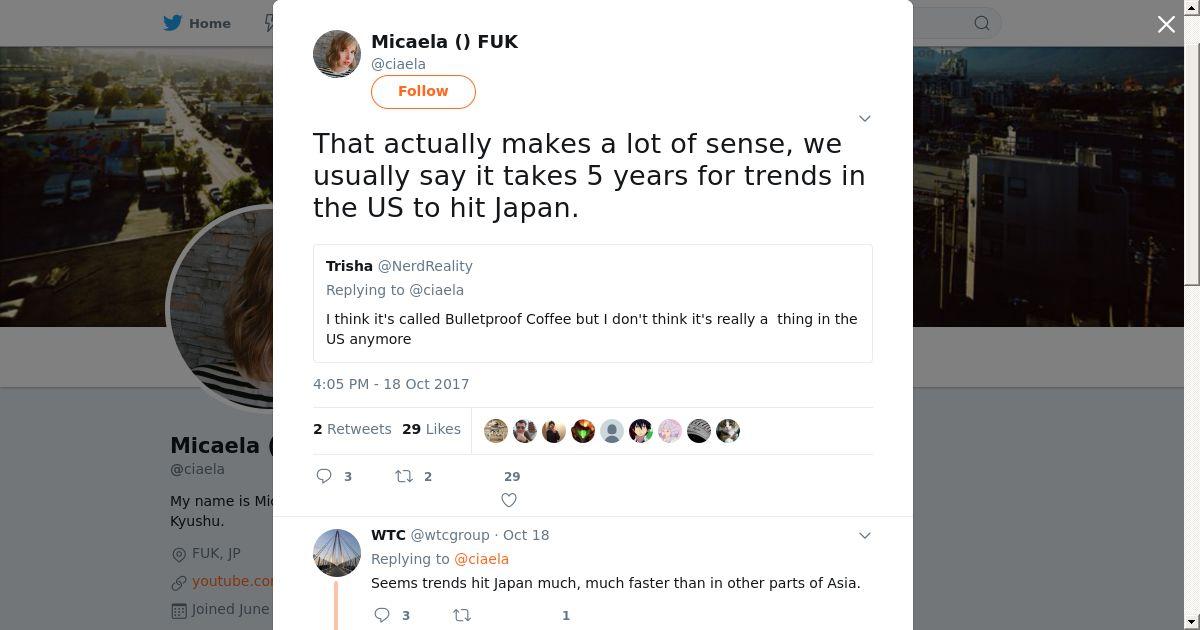Click the tweet timestamp 4:05 PM link
This screenshot has width=1200, height=630.
391,384
